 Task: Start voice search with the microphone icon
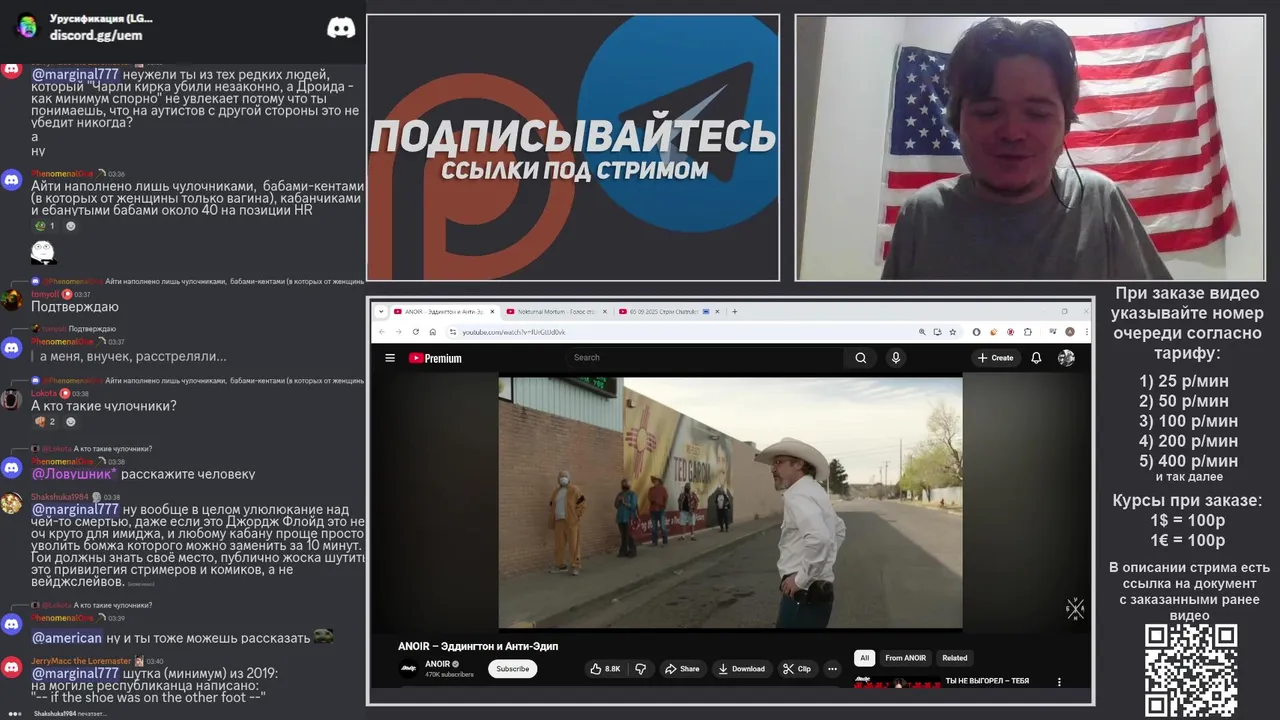click(x=896, y=358)
